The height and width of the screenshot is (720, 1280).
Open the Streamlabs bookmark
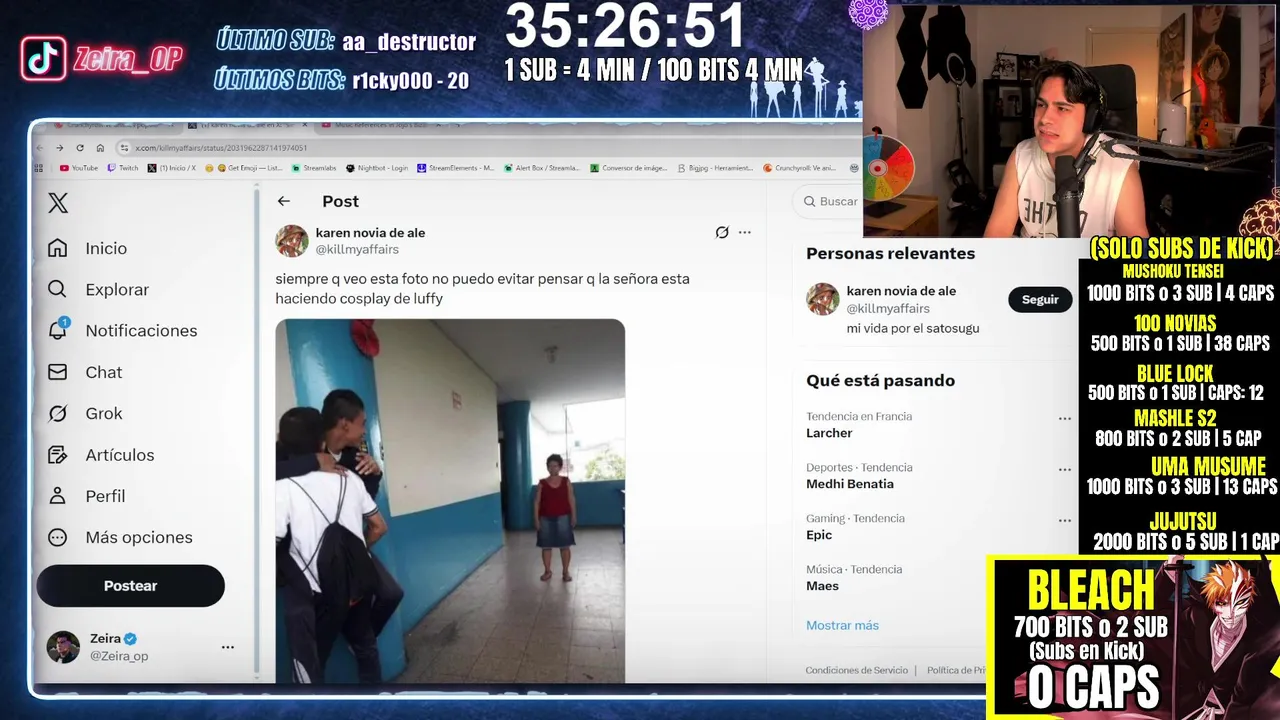(313, 168)
